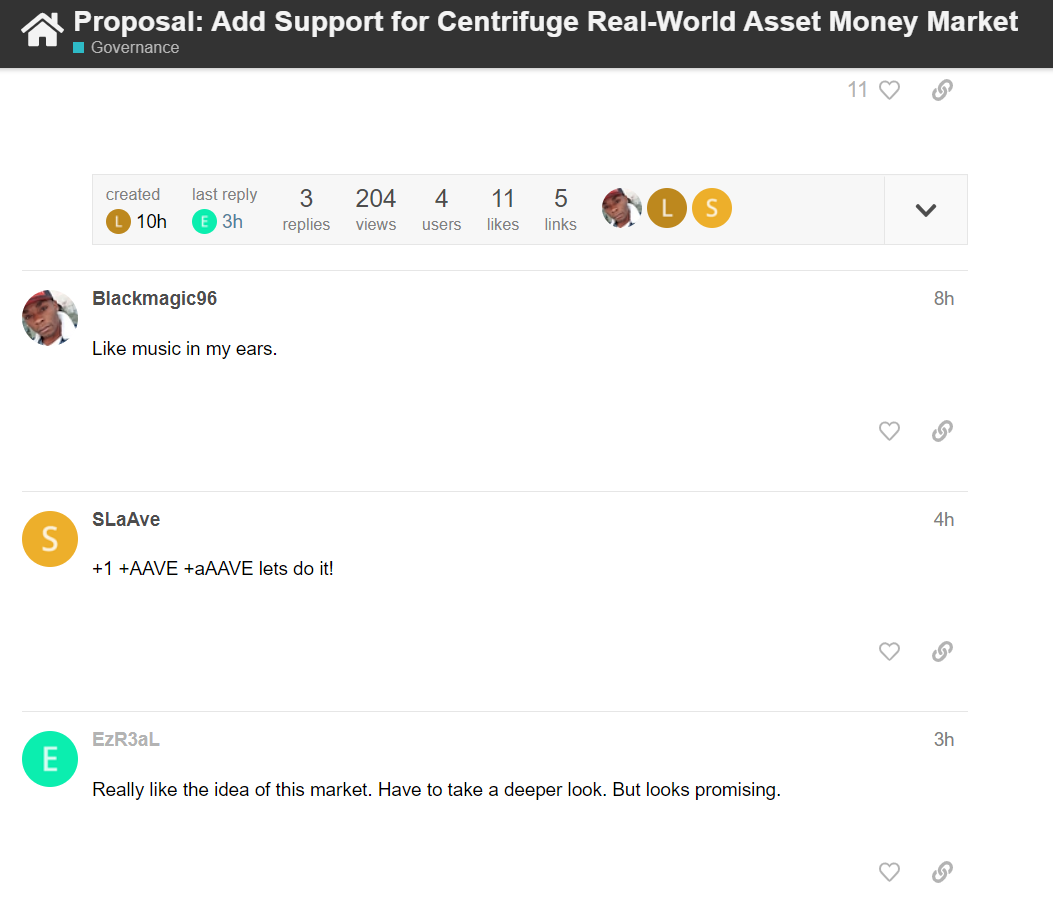Click the 5 links count in topic summary

coord(560,208)
